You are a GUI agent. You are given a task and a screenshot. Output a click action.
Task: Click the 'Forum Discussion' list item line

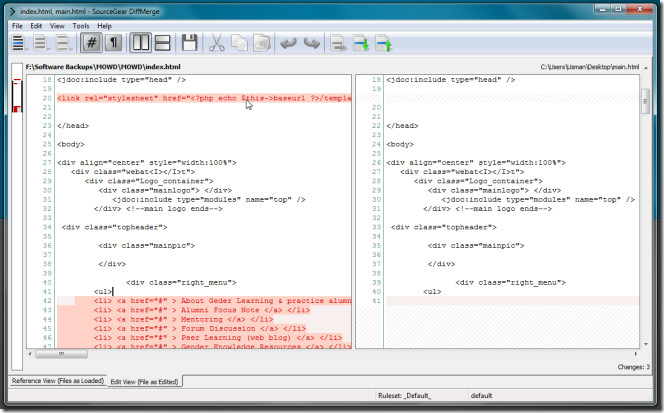point(200,329)
